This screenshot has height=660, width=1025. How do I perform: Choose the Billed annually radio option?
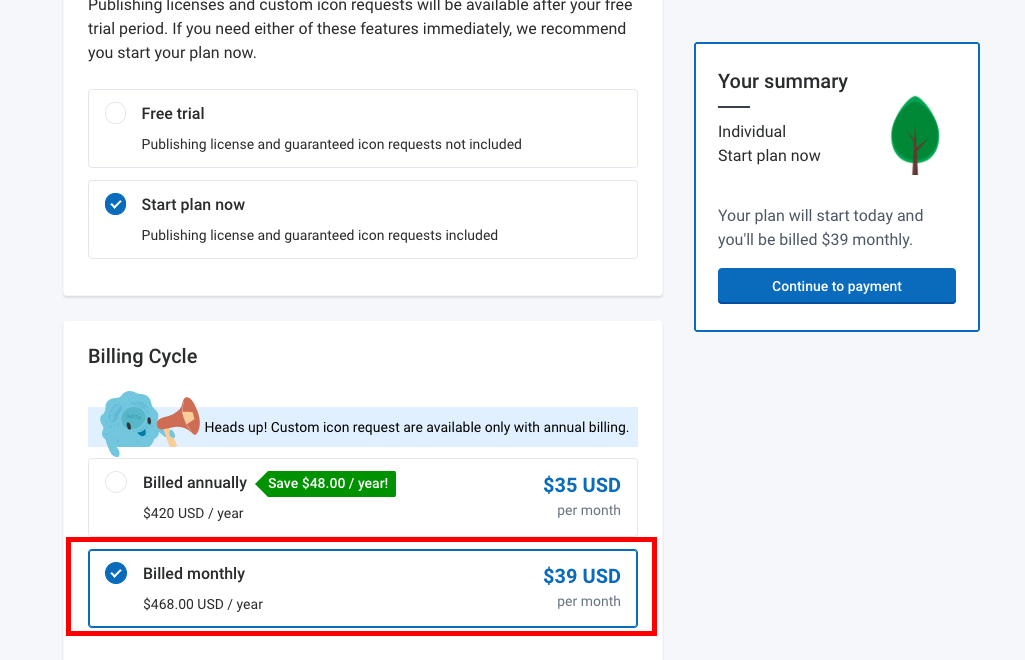click(116, 483)
